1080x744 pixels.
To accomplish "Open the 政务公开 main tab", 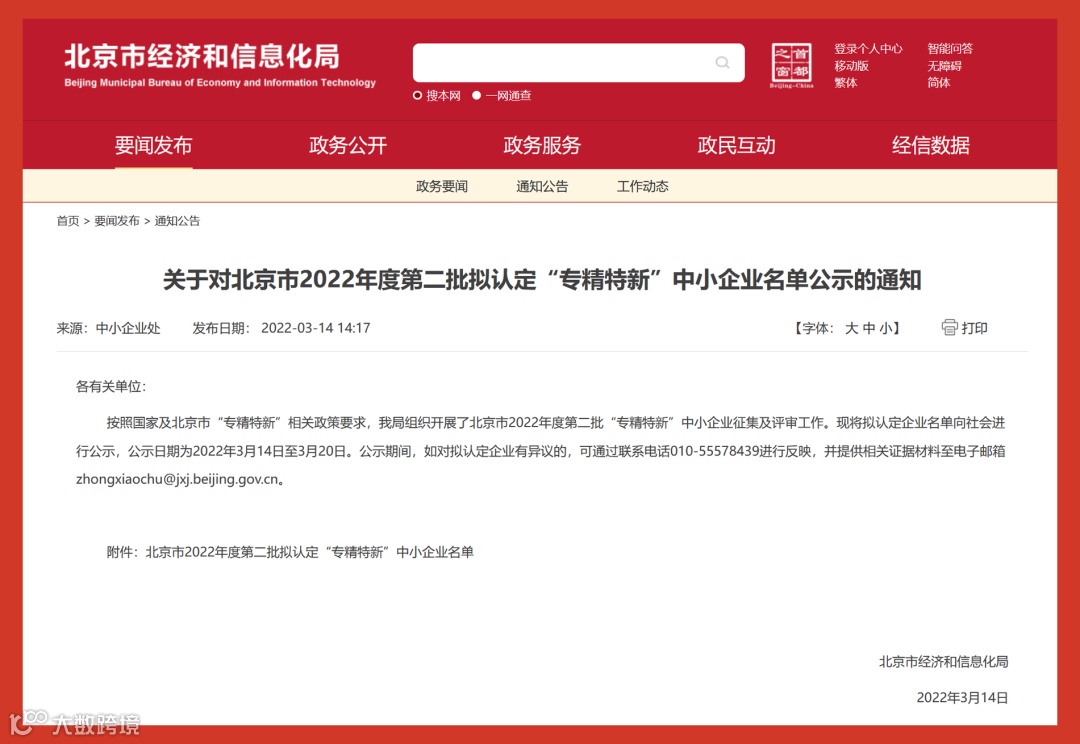I will coord(348,145).
